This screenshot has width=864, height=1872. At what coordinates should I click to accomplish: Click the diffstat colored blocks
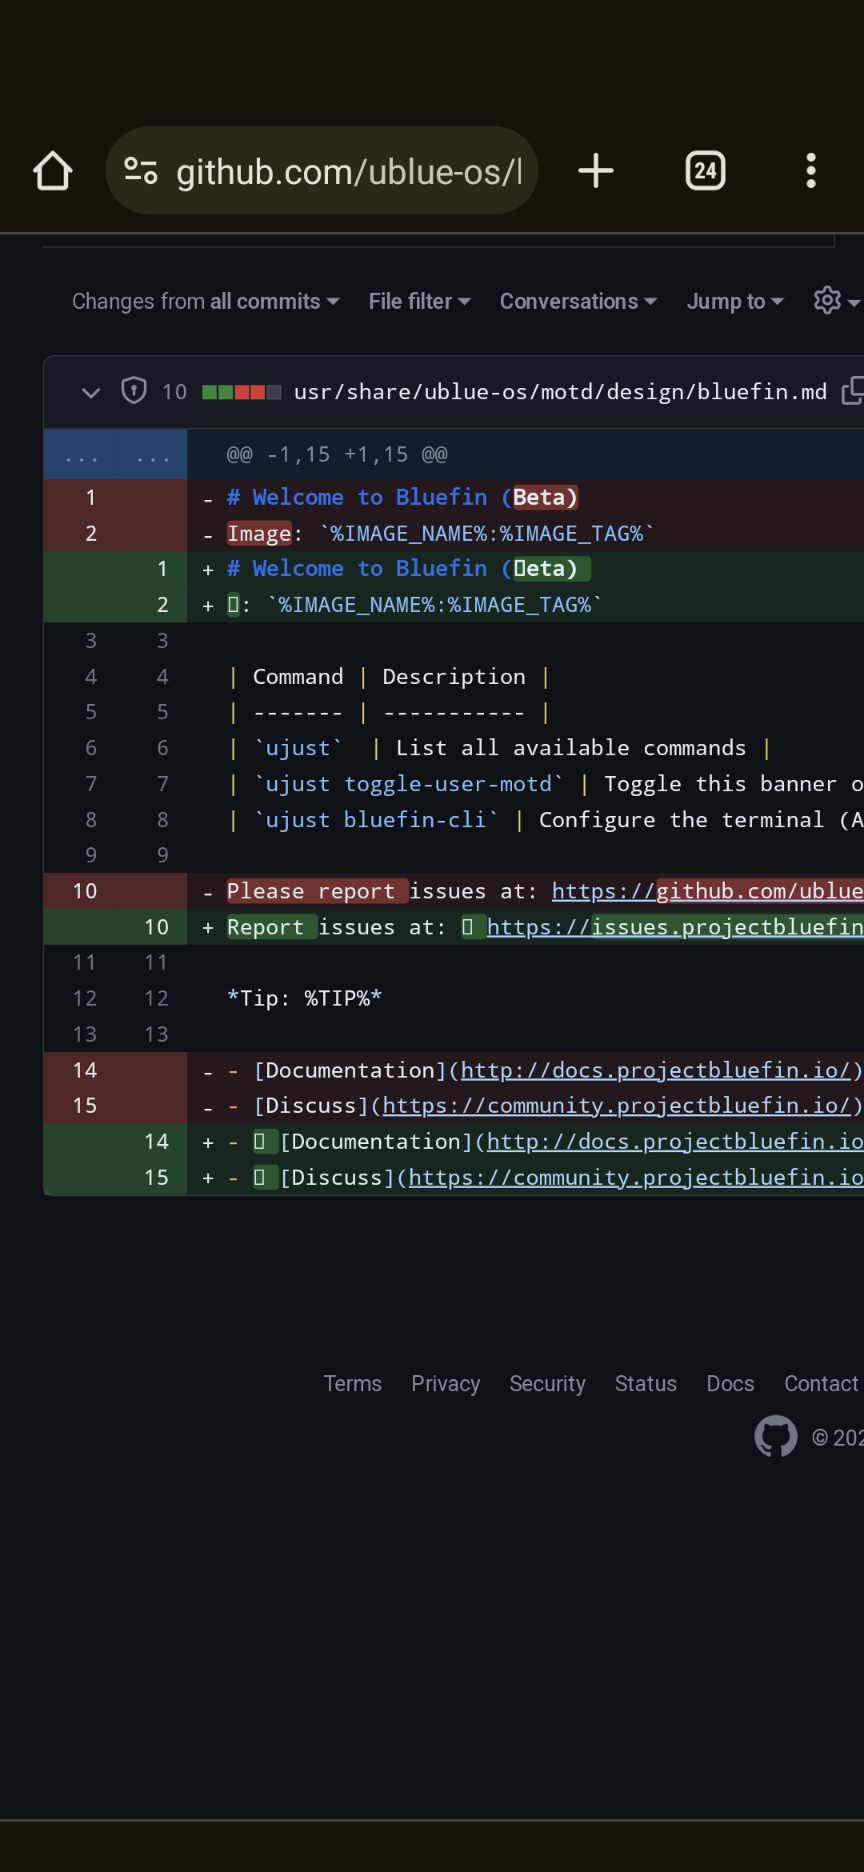click(x=241, y=392)
